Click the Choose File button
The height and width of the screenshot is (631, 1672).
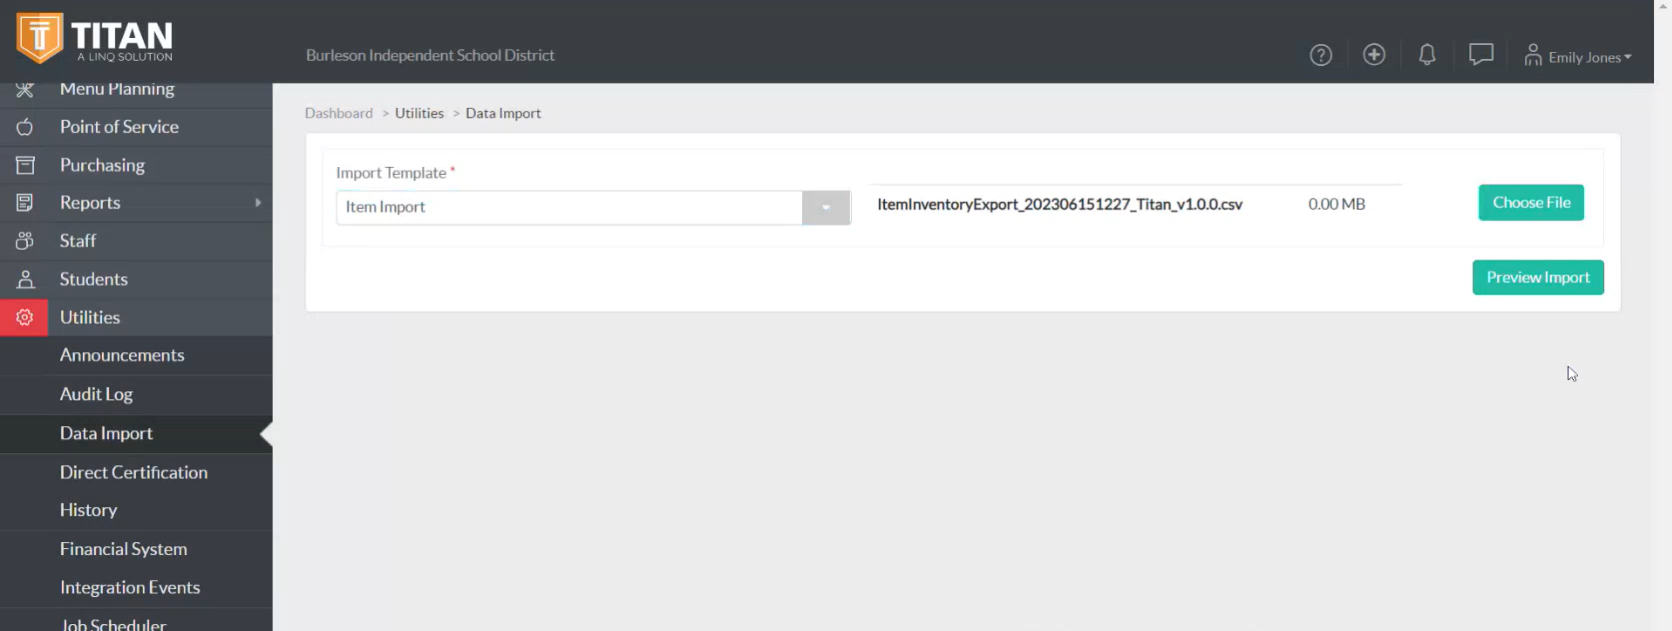[1531, 202]
